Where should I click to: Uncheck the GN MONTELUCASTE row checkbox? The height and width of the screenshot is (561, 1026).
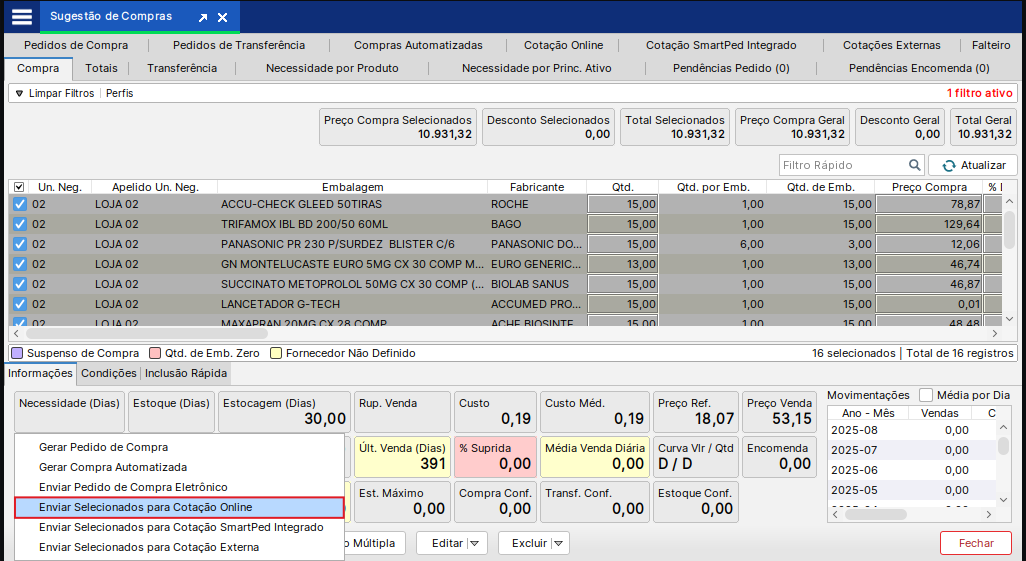click(x=20, y=264)
